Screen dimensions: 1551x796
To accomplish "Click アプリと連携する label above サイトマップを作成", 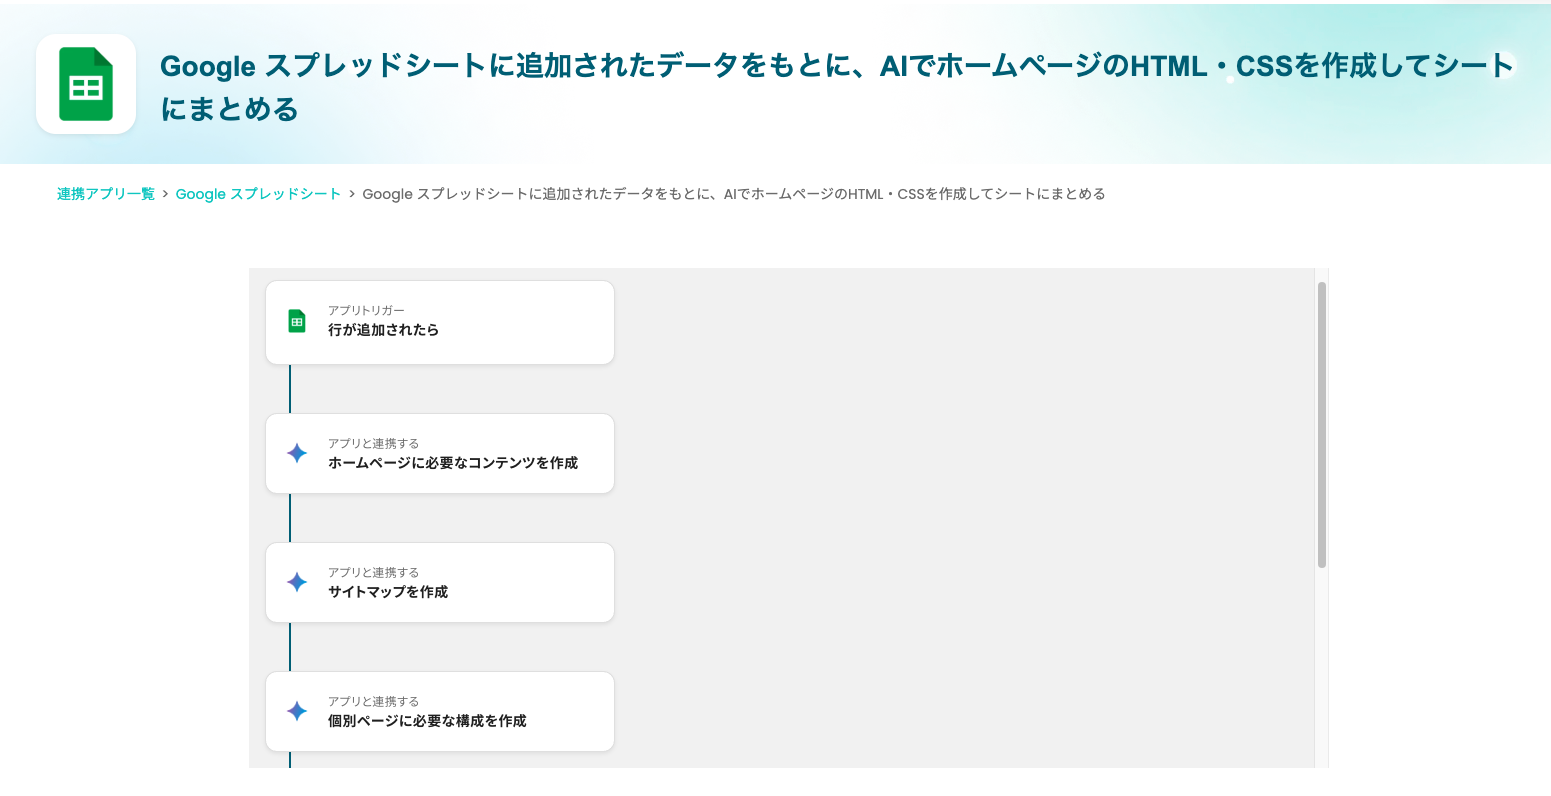I will [x=373, y=573].
